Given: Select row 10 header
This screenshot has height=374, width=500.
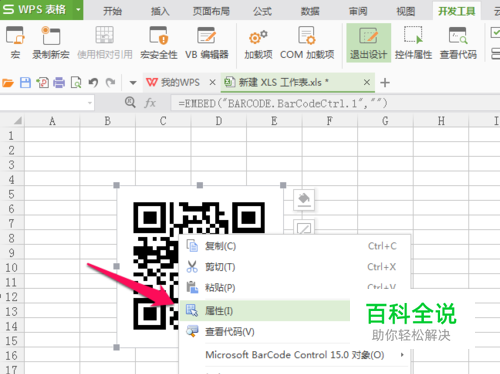Looking at the screenshot, I should point(12,268).
